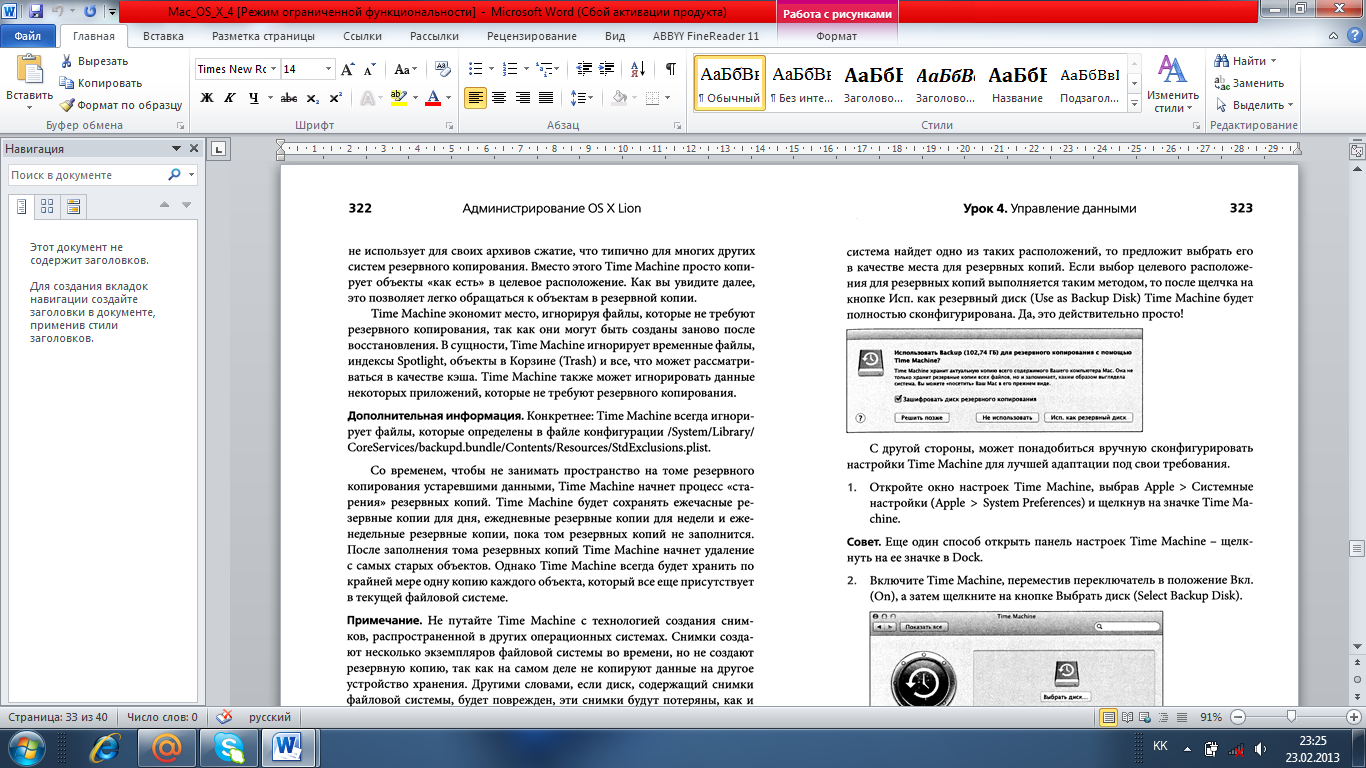Screen dimensions: 1366x768
Task: Click the text highlight color button
Action: tap(398, 98)
